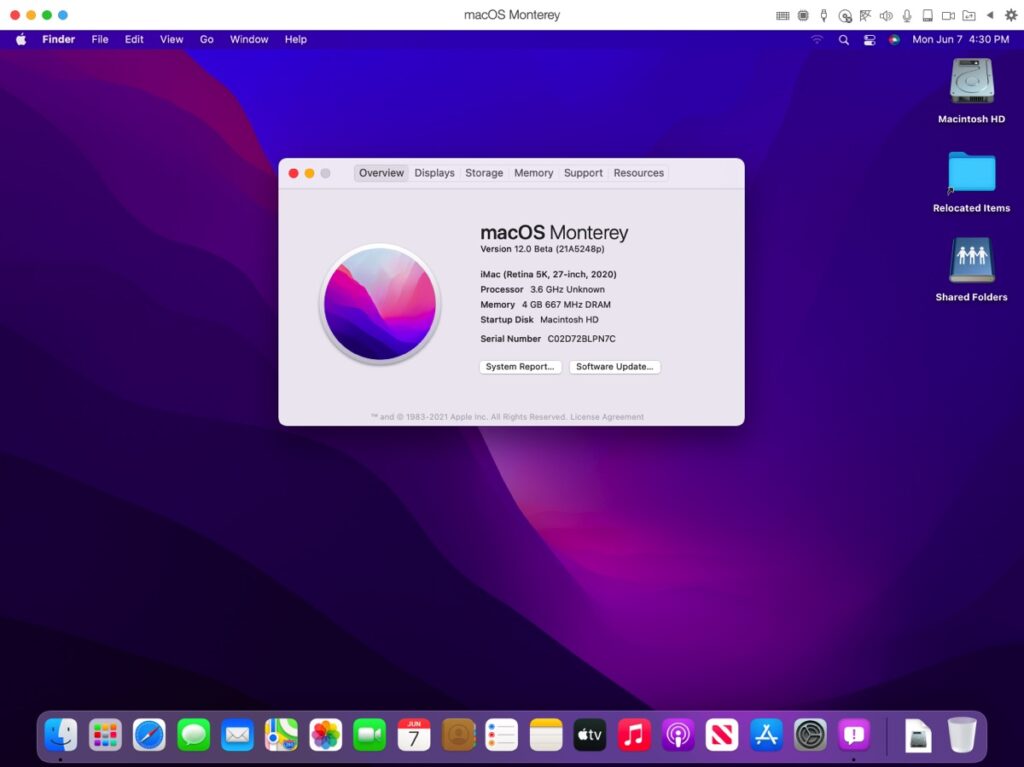Open Control Center in the menu bar
Viewport: 1024px width, 767px height.
click(x=869, y=40)
